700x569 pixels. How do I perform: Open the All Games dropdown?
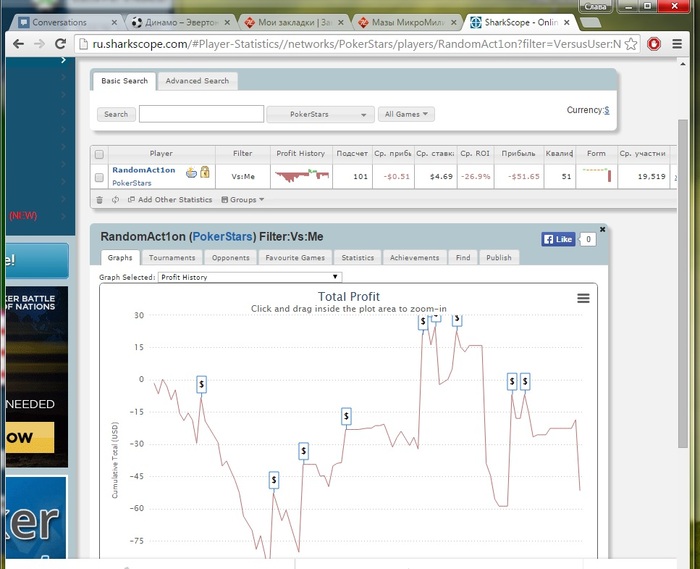click(406, 114)
